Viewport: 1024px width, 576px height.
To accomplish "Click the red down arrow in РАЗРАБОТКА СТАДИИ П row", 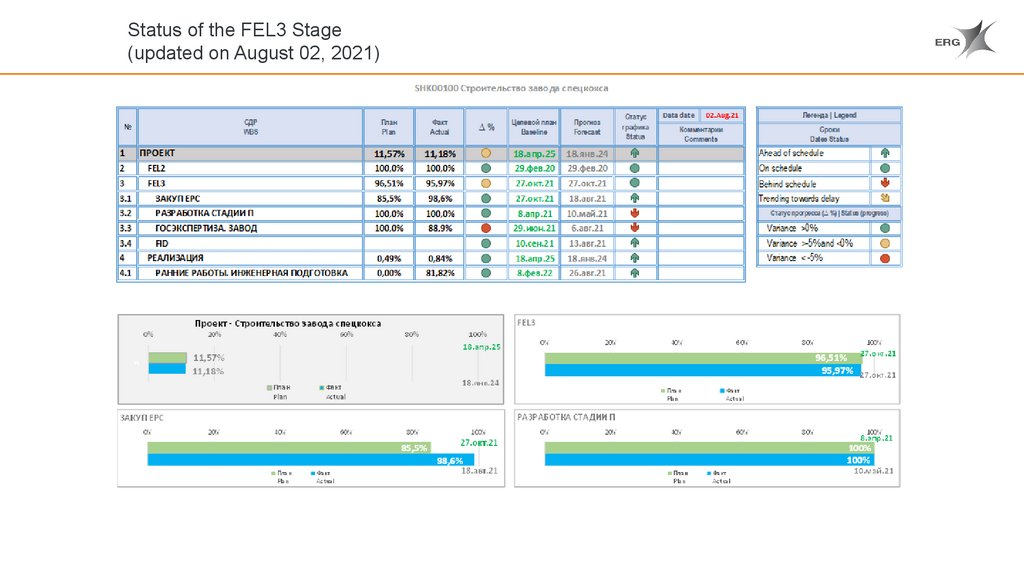I will click(x=634, y=213).
